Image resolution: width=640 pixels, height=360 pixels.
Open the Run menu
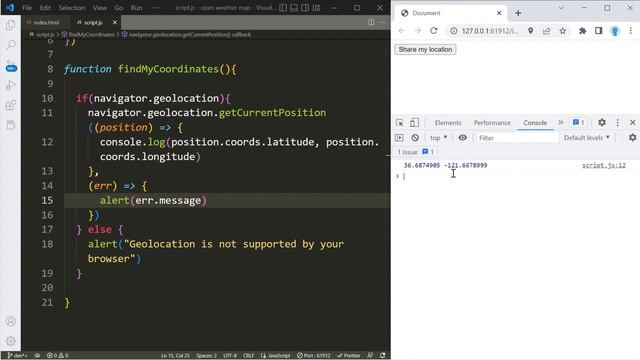137,8
